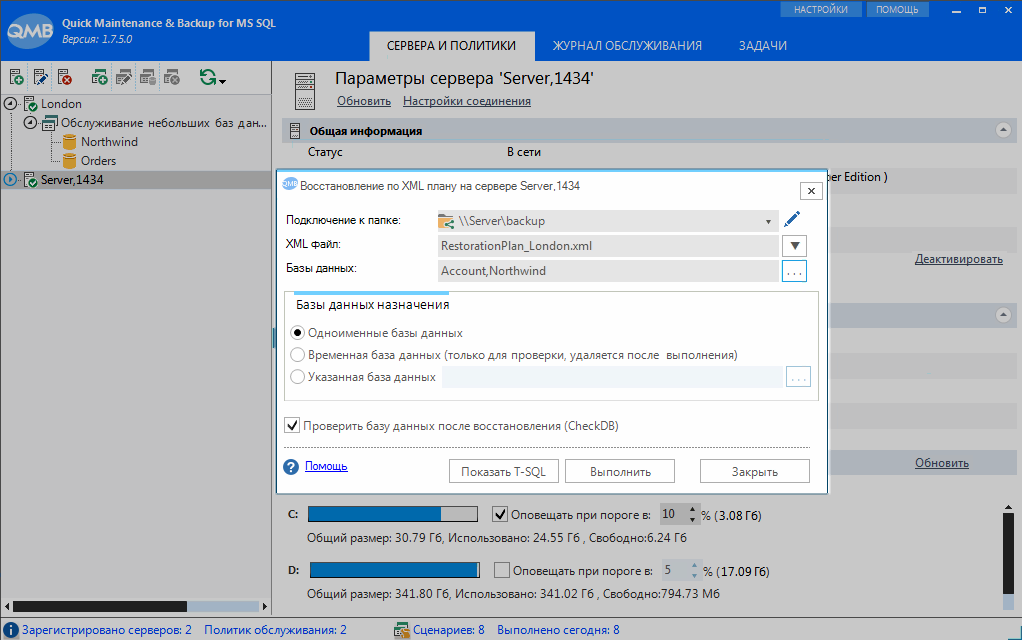
Task: Click the Orders database cylinder icon
Action: (x=69, y=160)
